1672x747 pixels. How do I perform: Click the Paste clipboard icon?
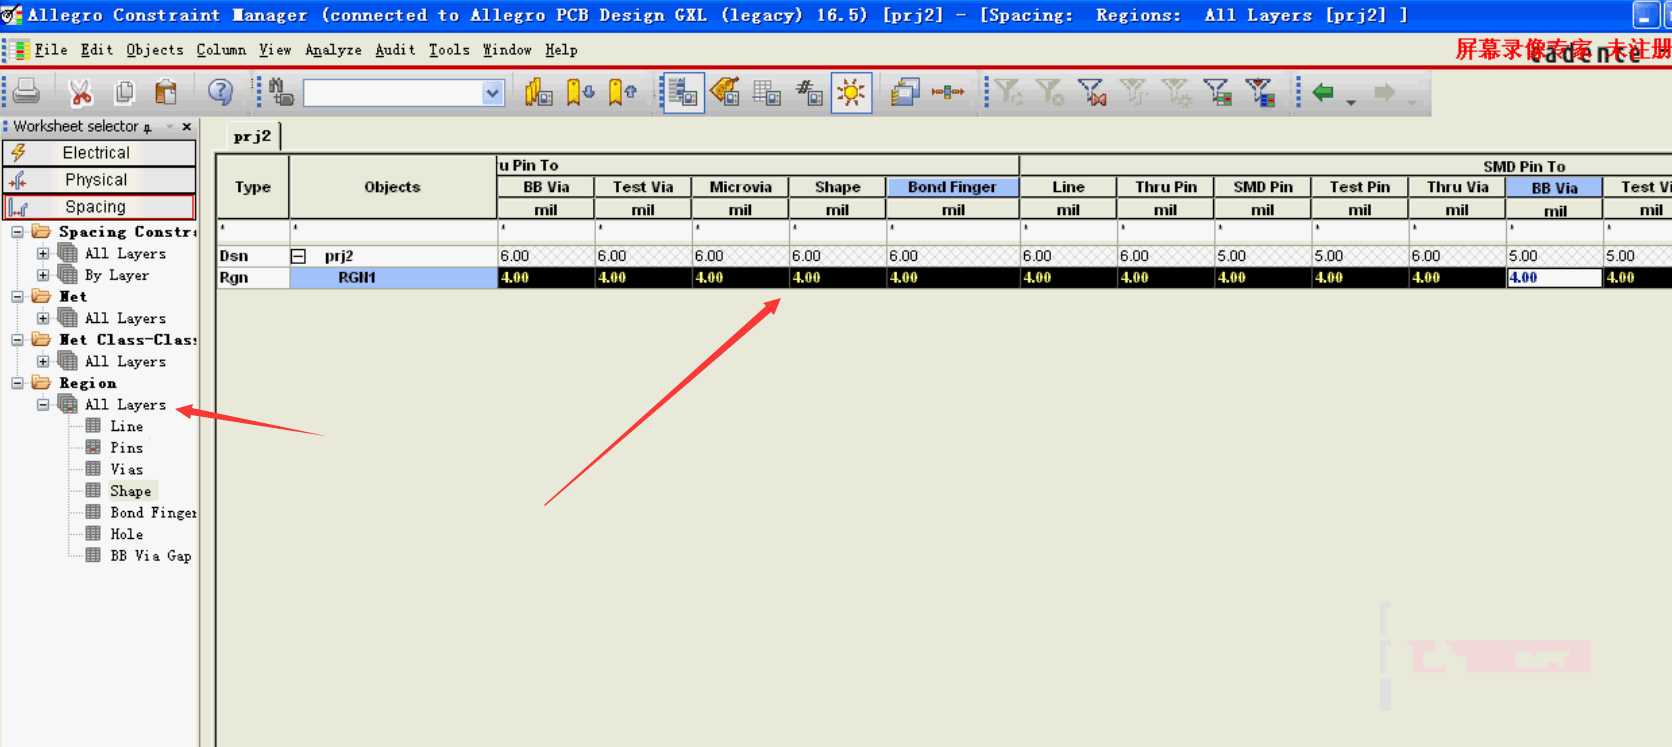(166, 93)
